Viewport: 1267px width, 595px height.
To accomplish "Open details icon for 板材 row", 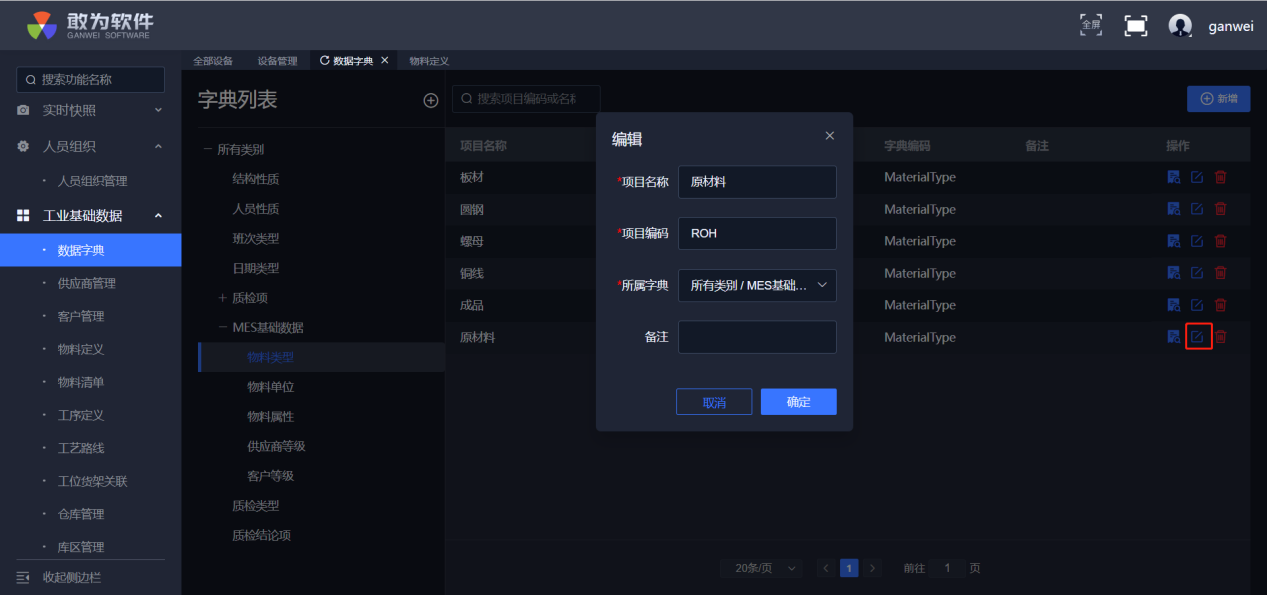I will pos(1174,177).
